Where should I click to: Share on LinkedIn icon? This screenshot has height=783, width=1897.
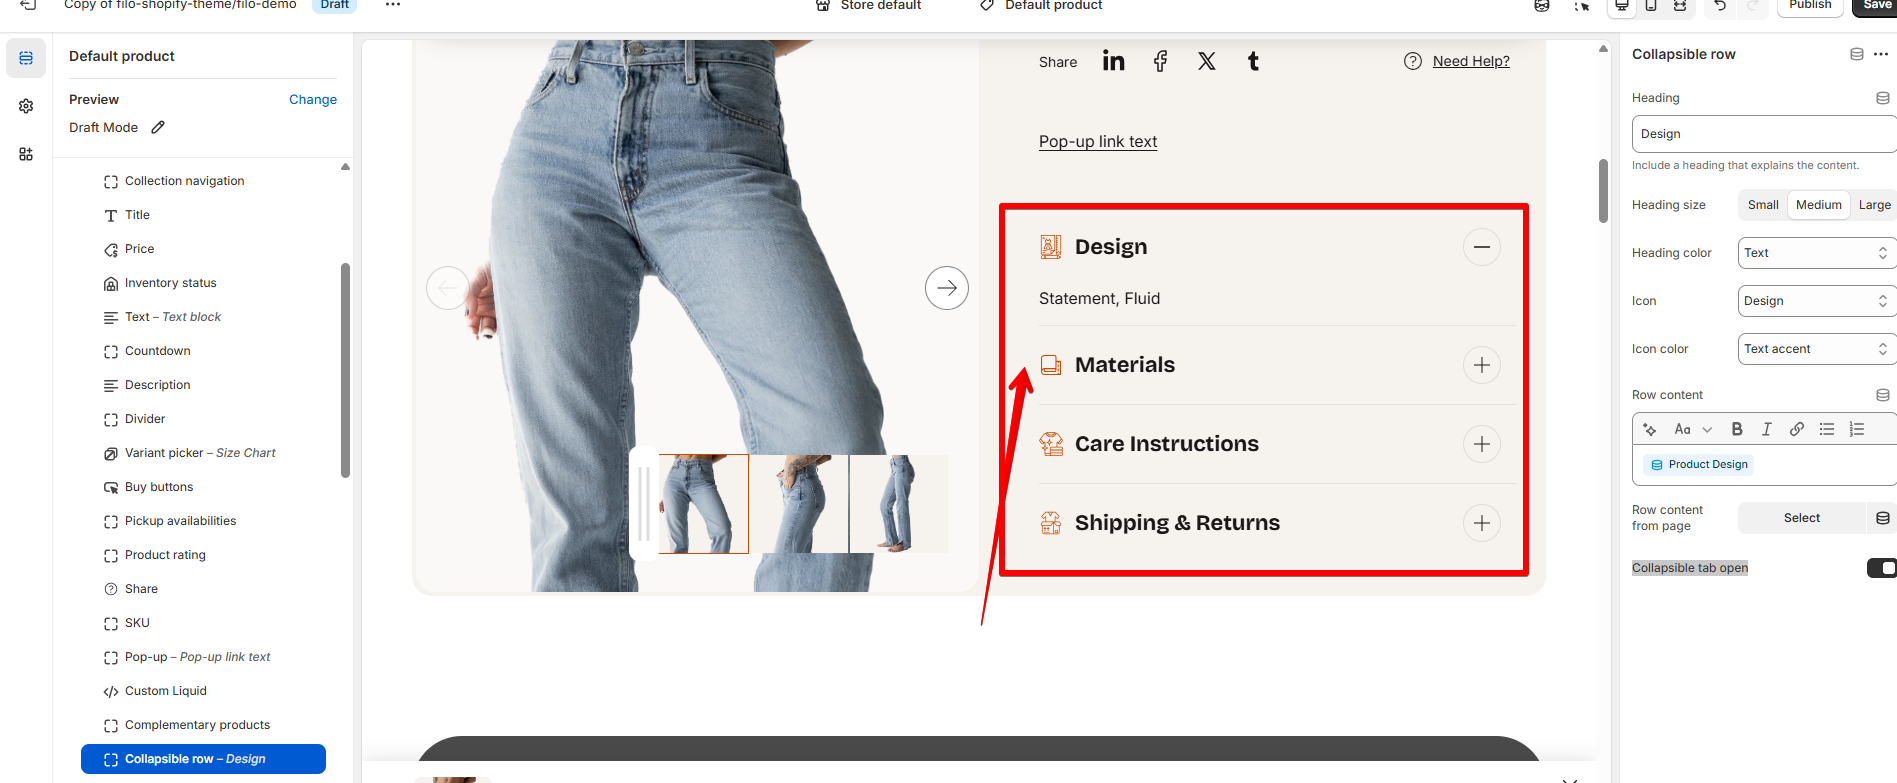(1114, 61)
